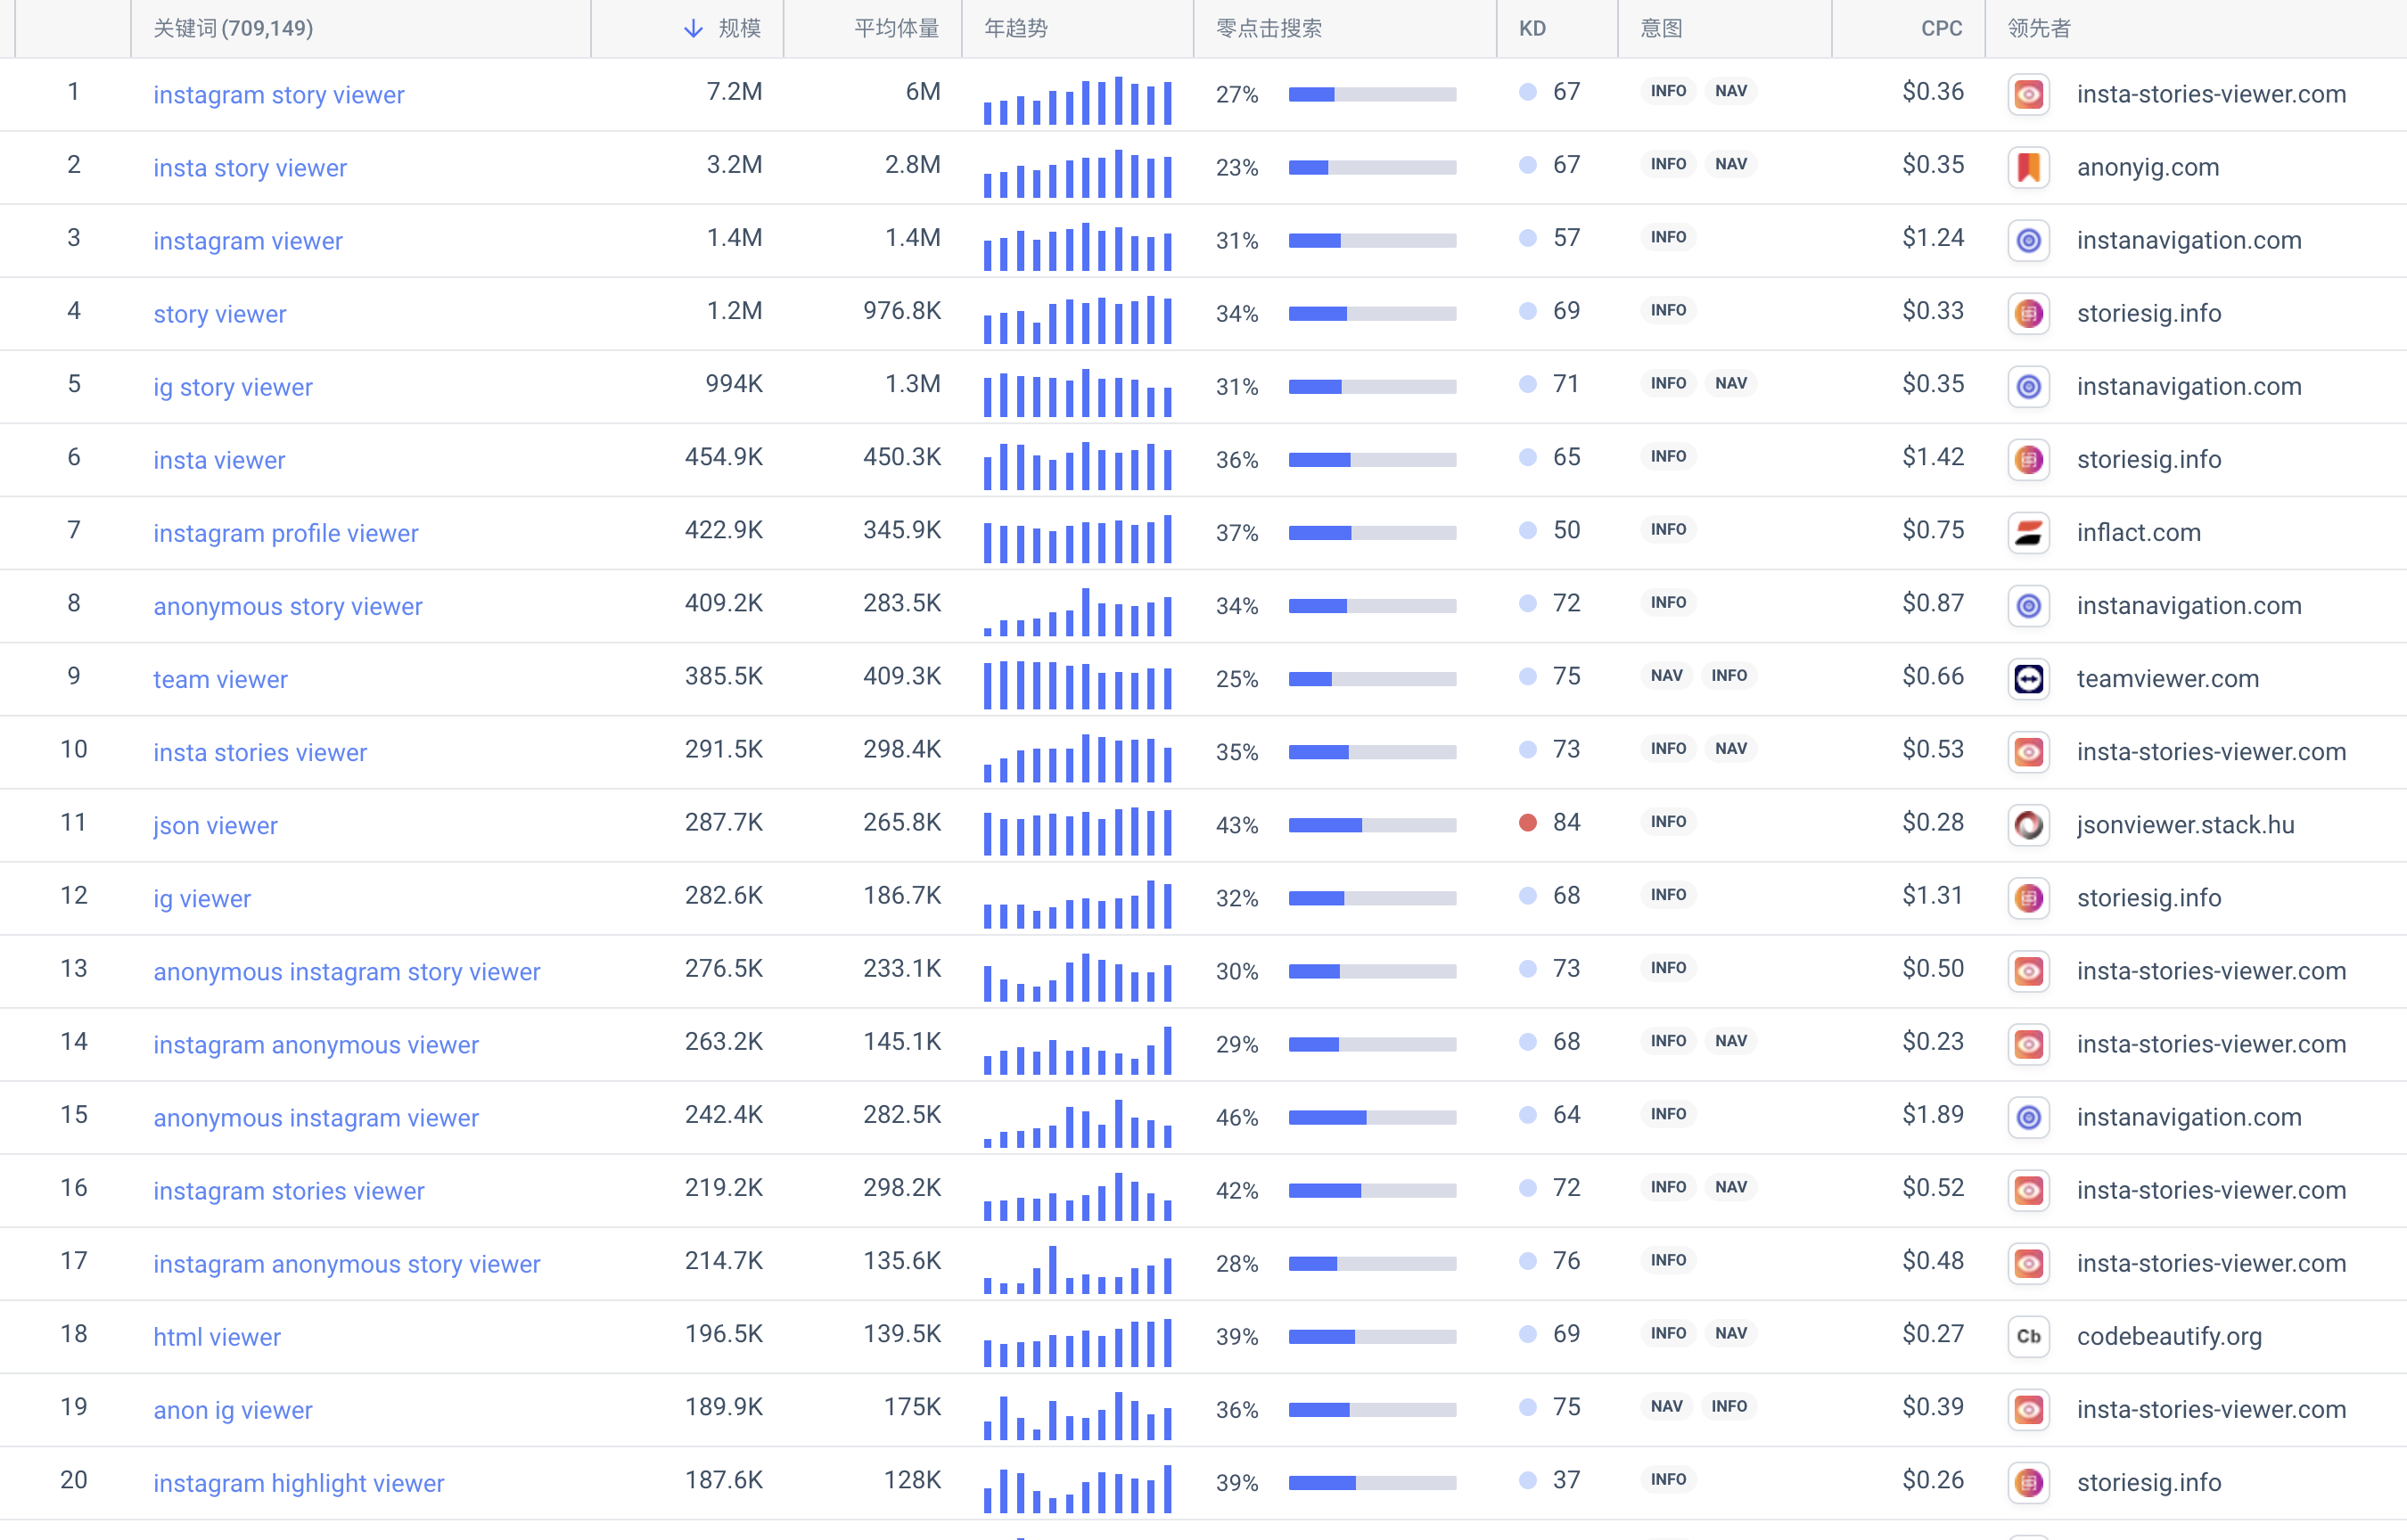This screenshot has height=1540, width=2407.
Task: Open the json viewer keyword link
Action: tap(215, 825)
